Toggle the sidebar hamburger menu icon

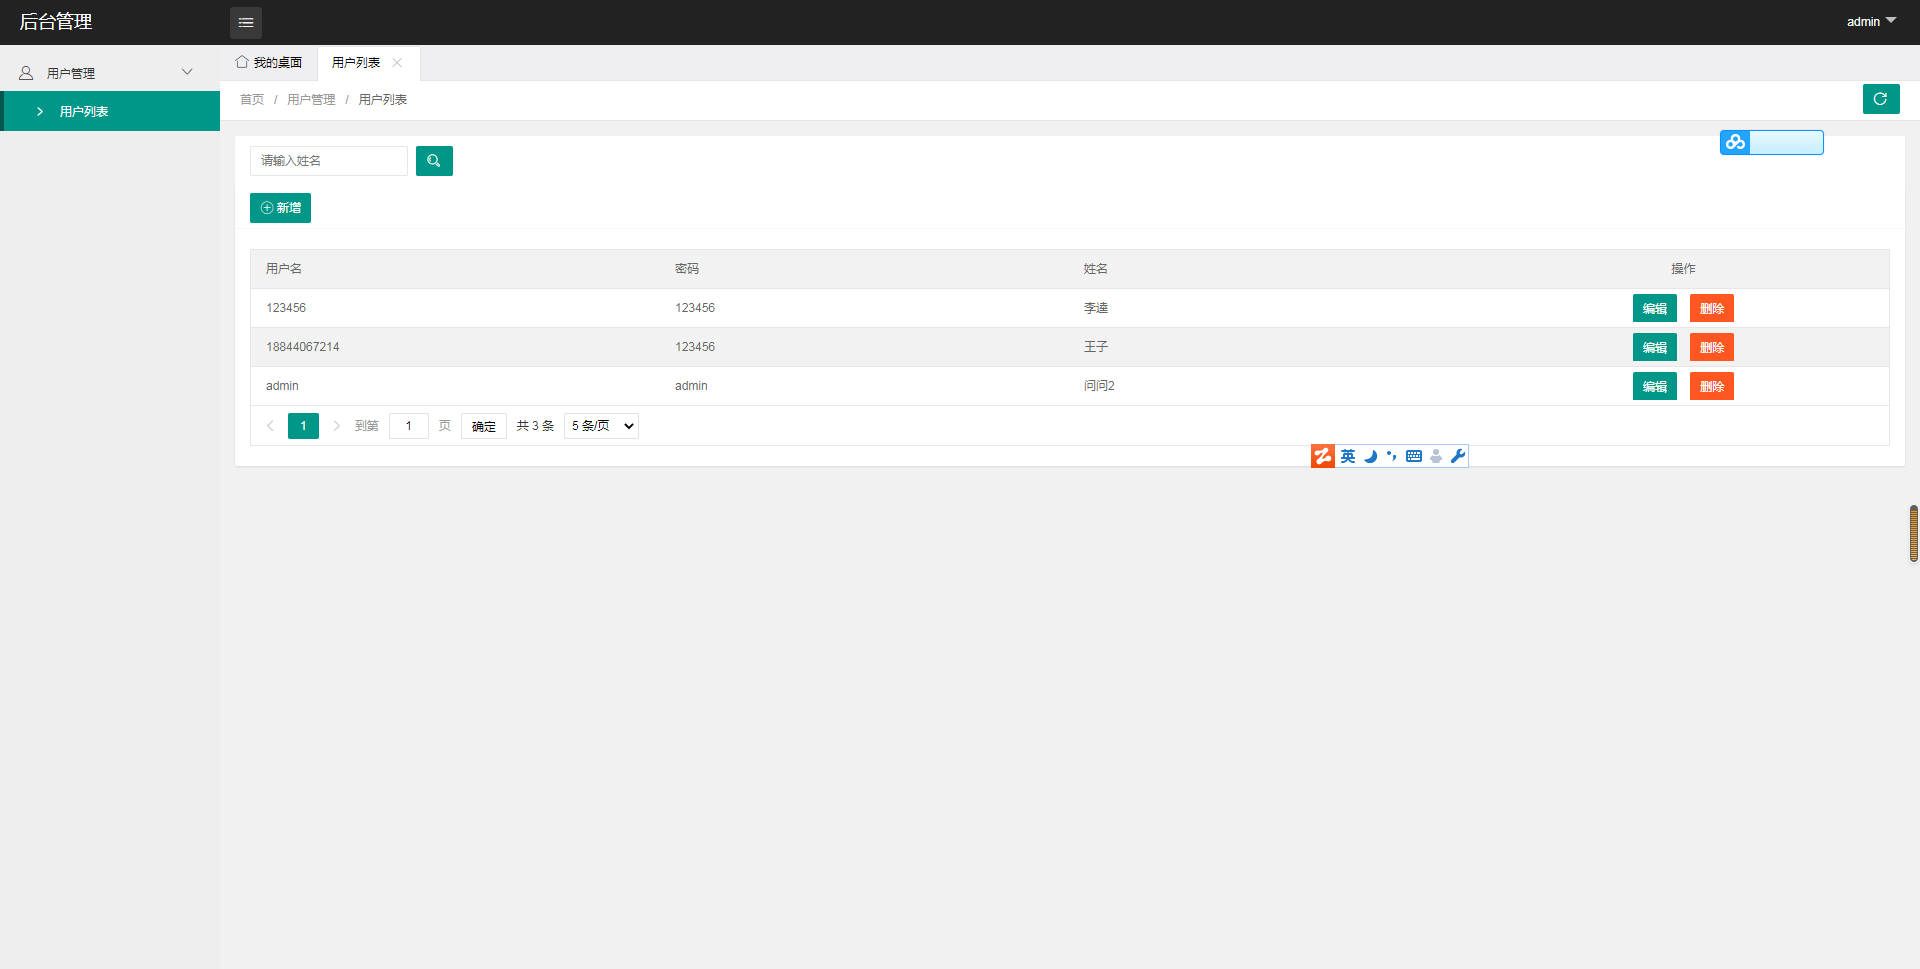246,22
